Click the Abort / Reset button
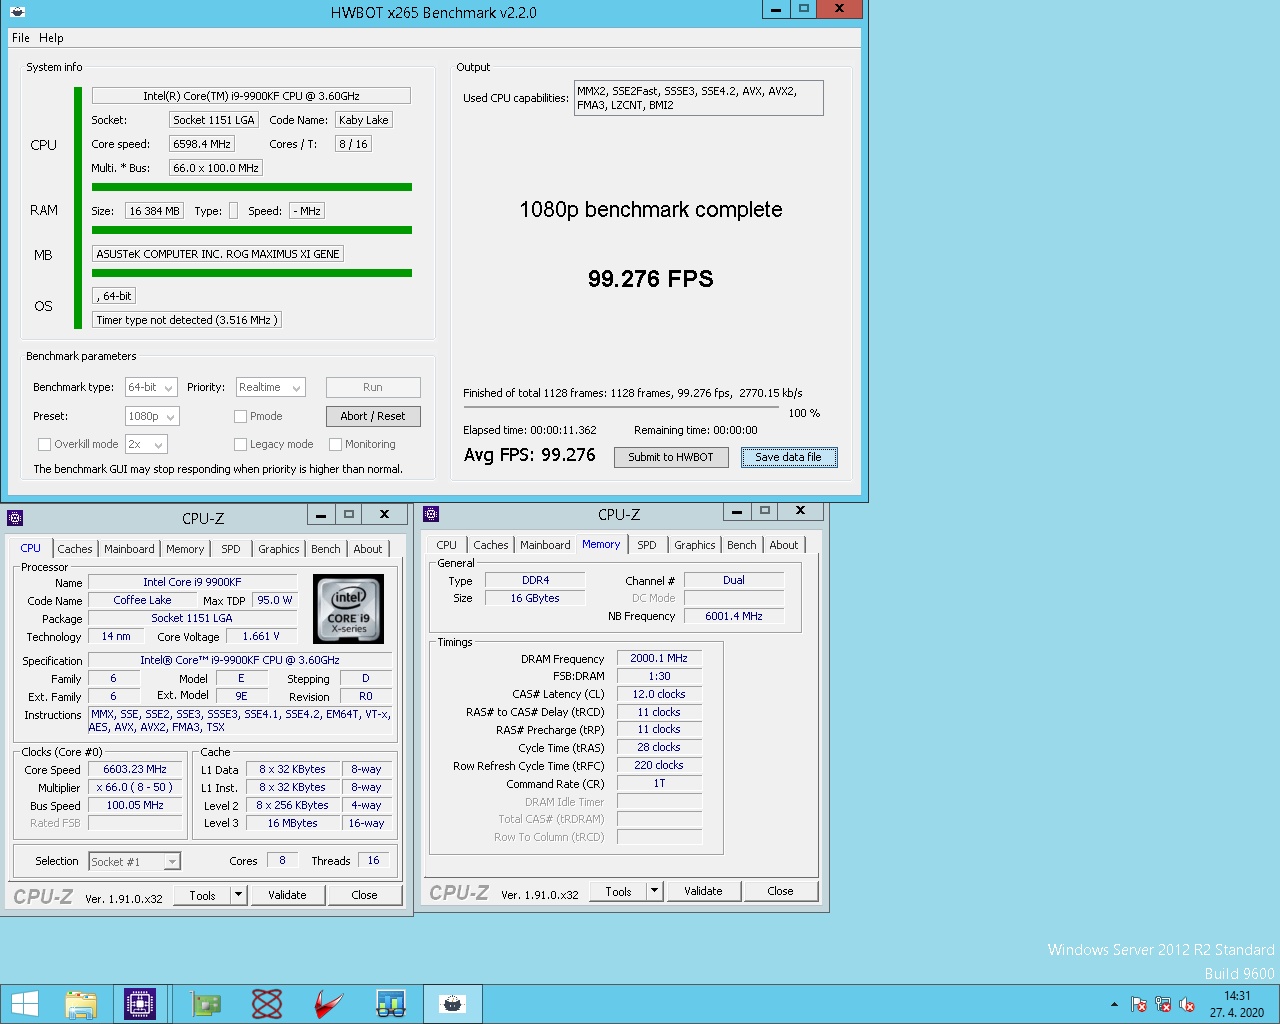Viewport: 1280px width, 1024px height. point(373,416)
